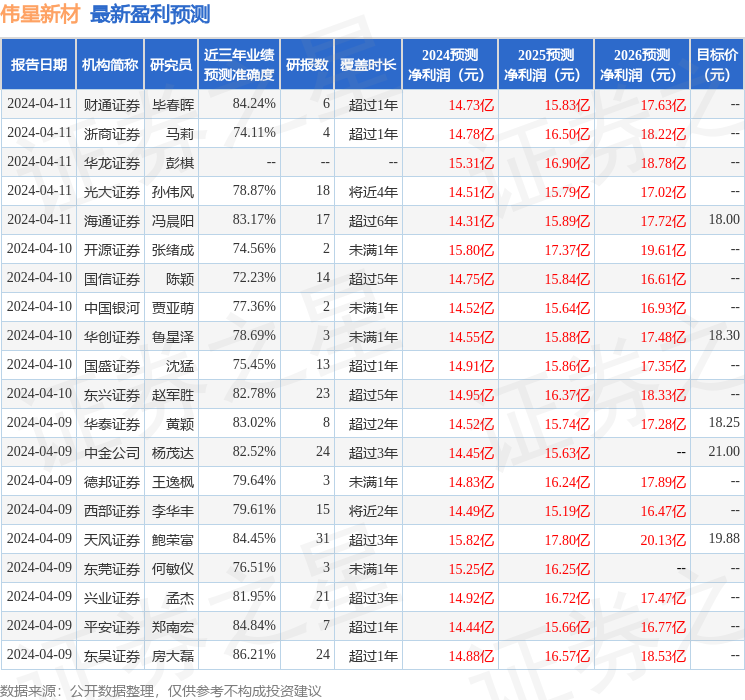The height and width of the screenshot is (700, 745).
Task: Select the 国信证券 institution cell
Action: click(x=112, y=278)
